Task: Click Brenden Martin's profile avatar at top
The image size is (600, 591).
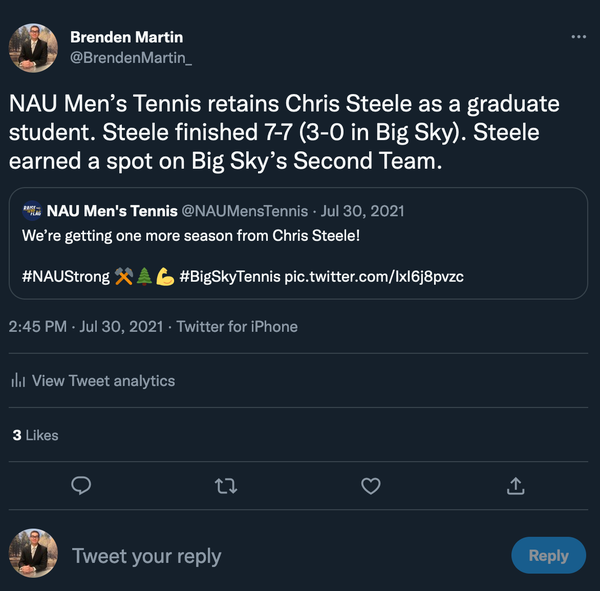Action: (x=33, y=48)
